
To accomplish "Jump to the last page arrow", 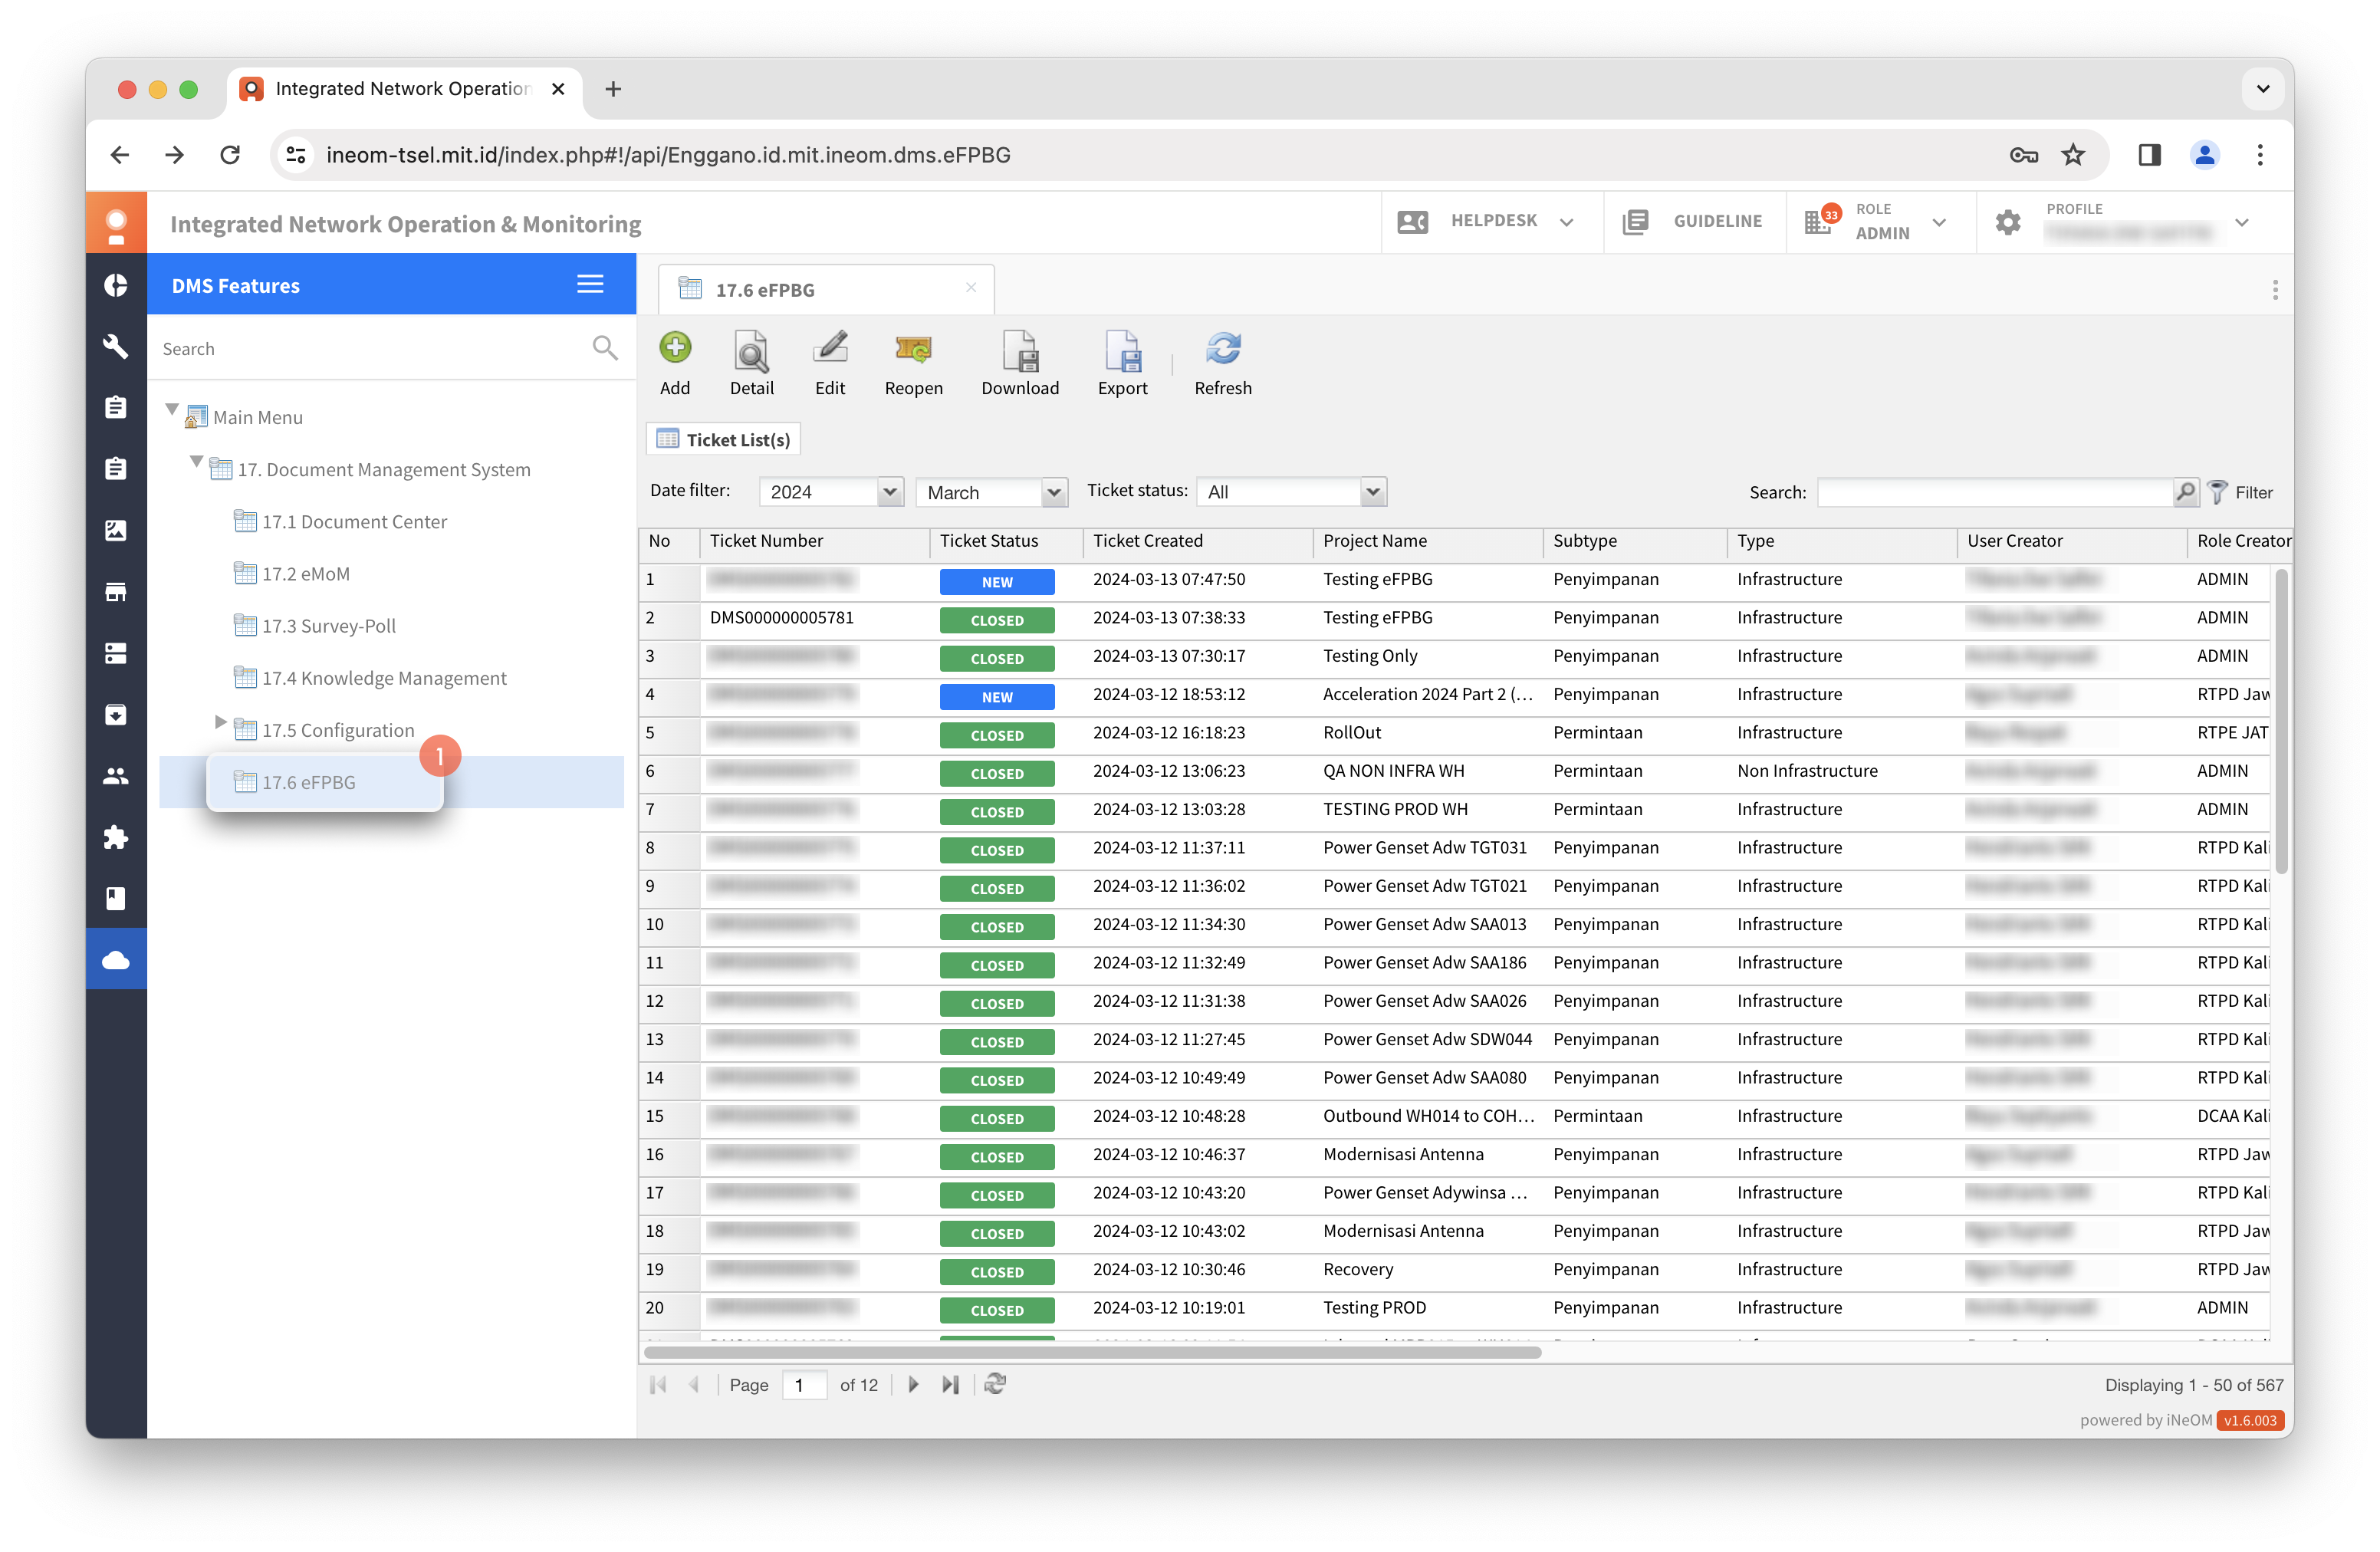I will (950, 1384).
